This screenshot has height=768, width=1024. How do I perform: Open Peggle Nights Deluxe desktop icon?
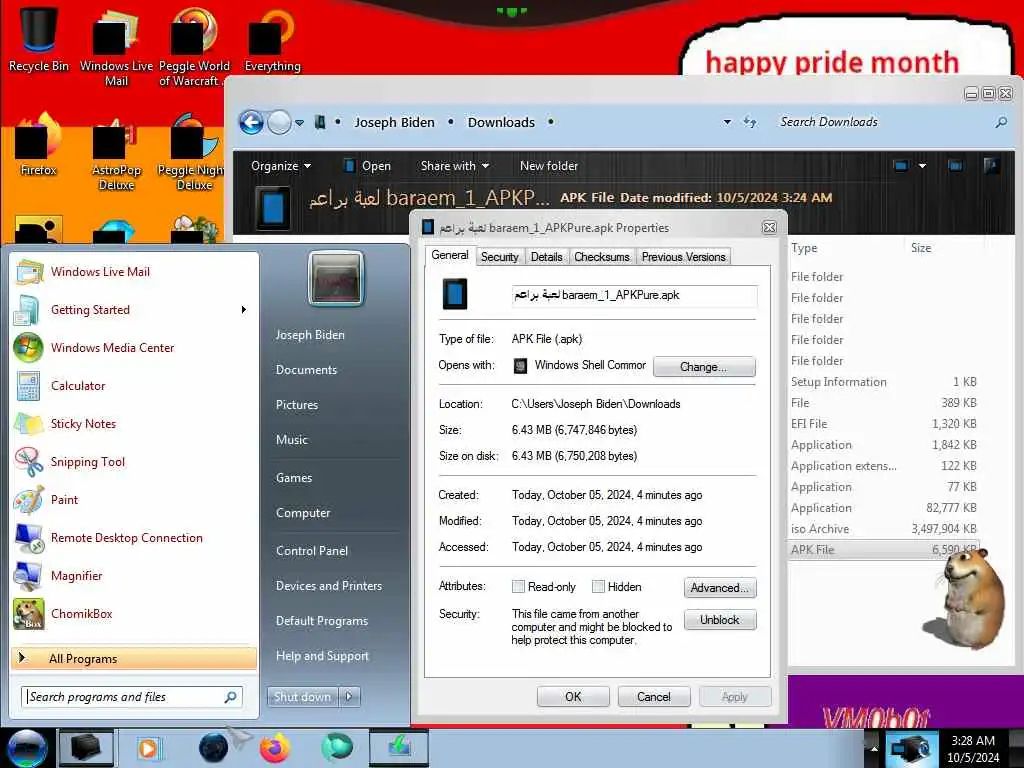click(191, 153)
